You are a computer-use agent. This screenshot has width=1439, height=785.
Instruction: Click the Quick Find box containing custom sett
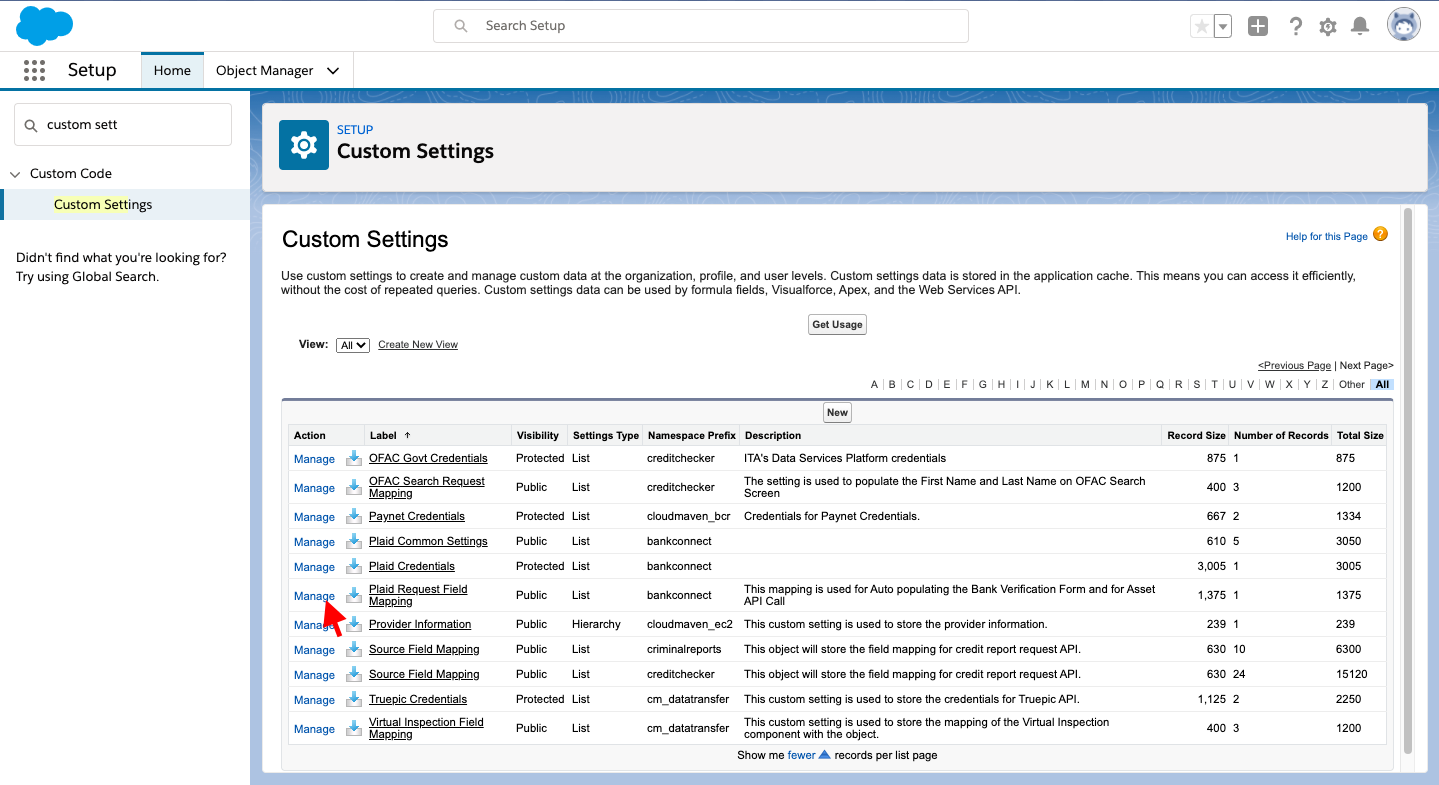[x=123, y=125]
